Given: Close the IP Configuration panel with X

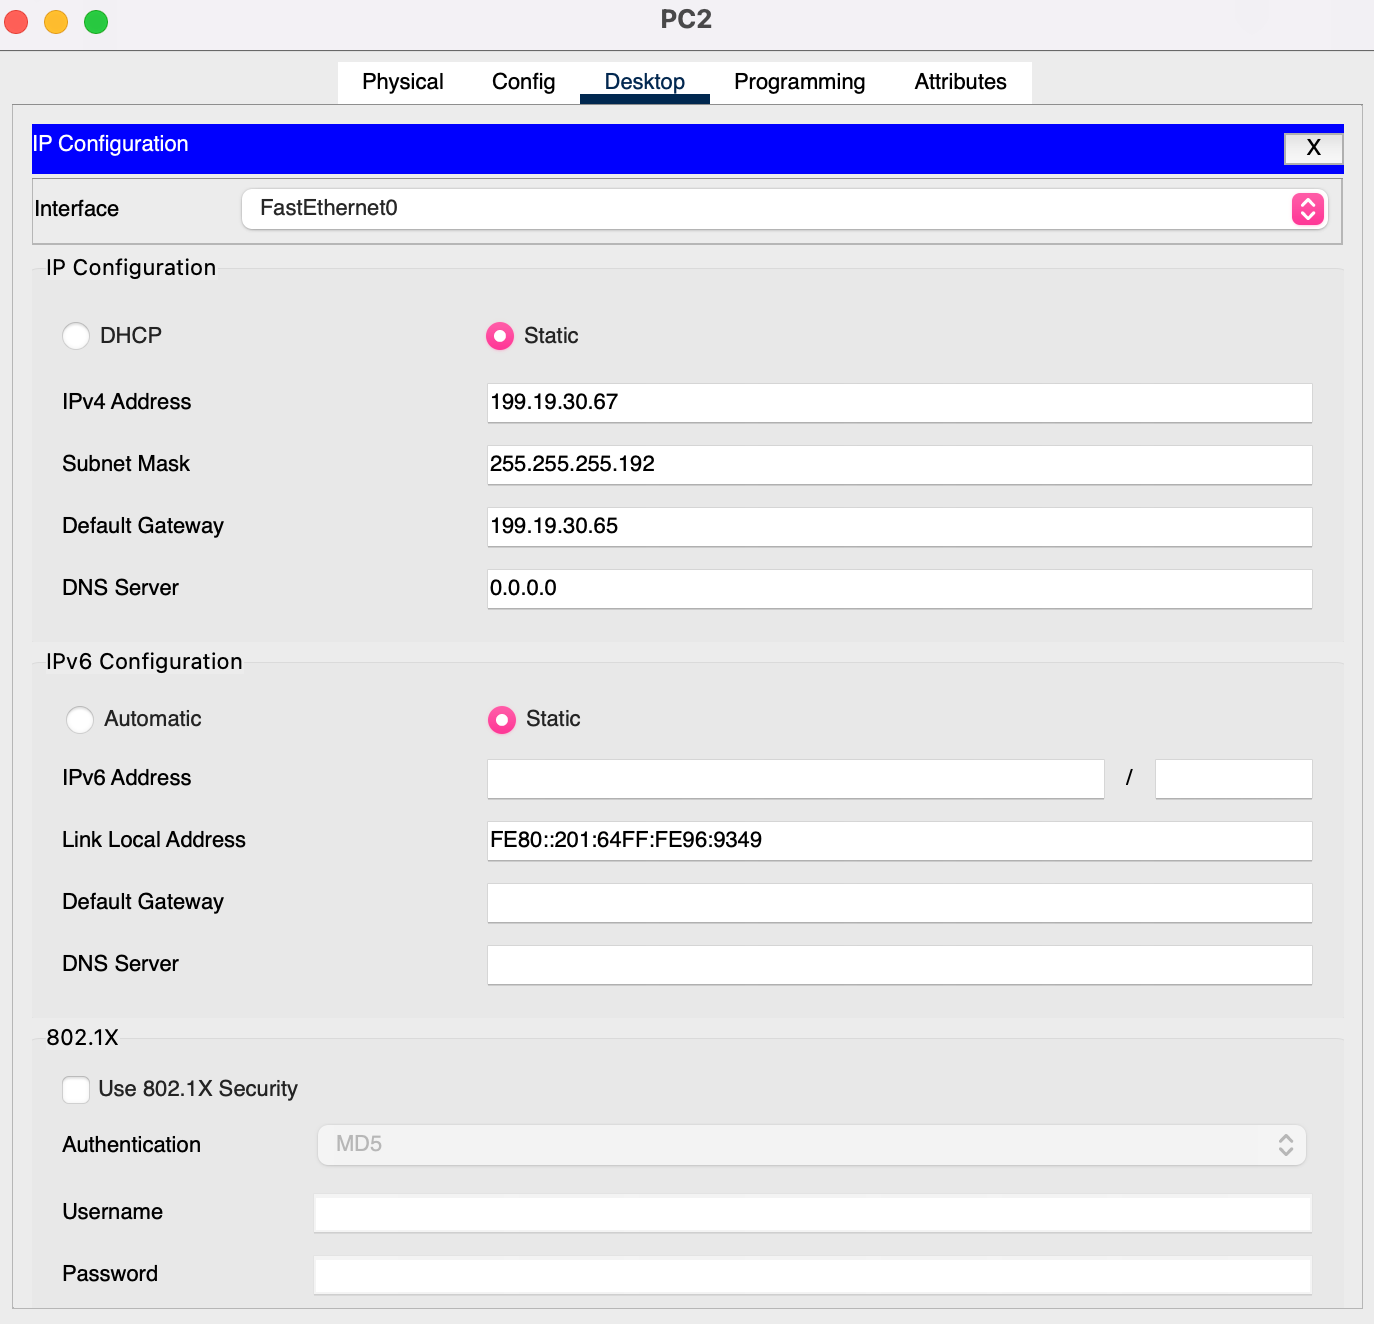Looking at the screenshot, I should 1313,148.
